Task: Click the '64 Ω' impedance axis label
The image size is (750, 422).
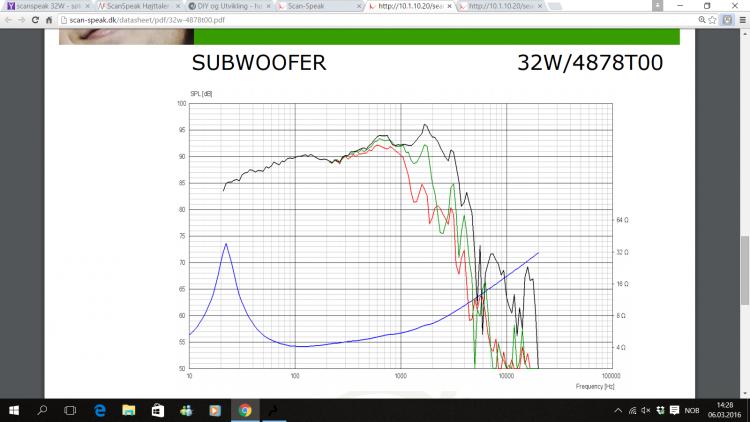Action: 622,220
